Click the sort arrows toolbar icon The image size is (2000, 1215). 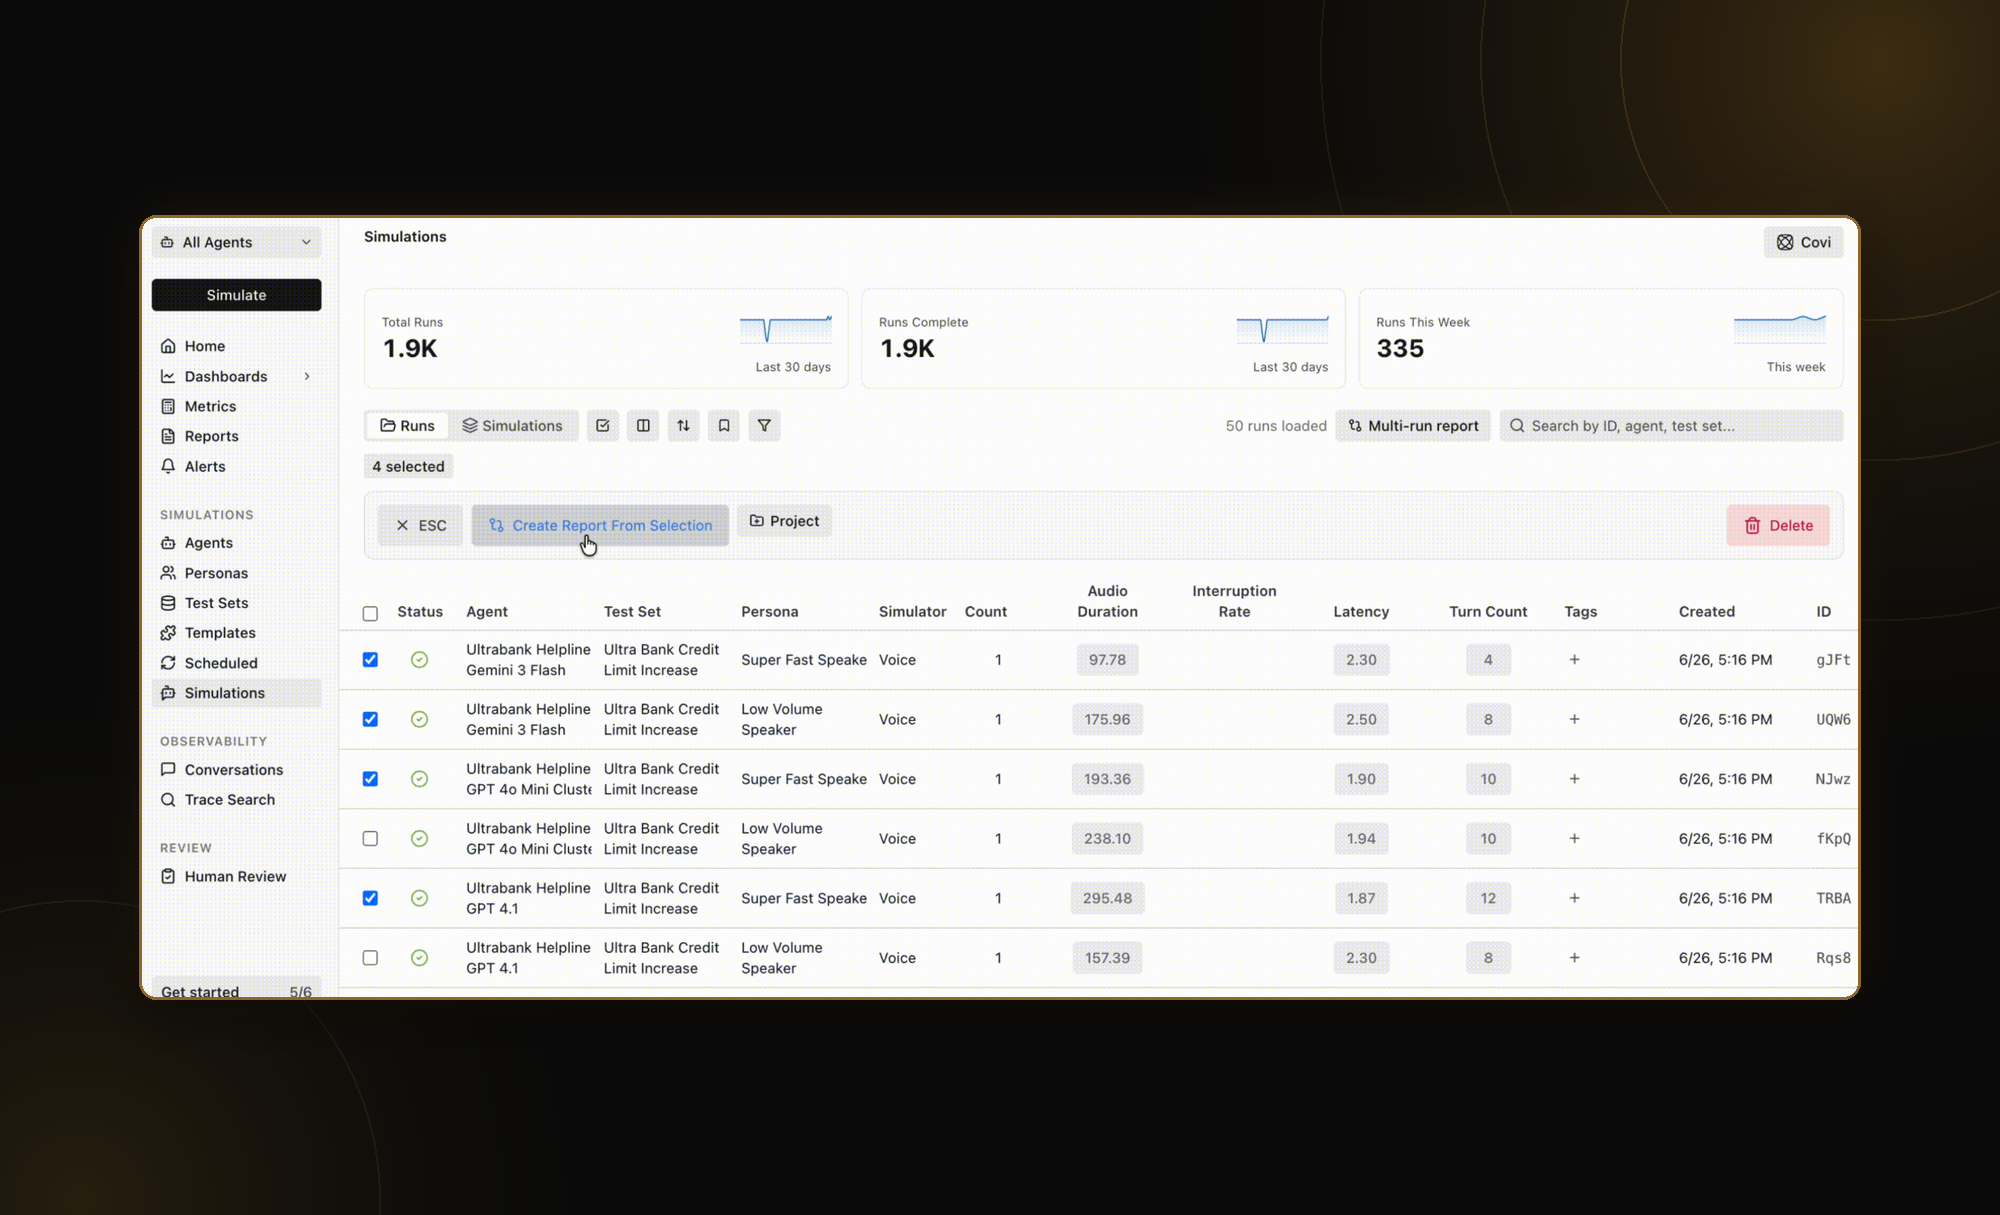pyautogui.click(x=683, y=425)
